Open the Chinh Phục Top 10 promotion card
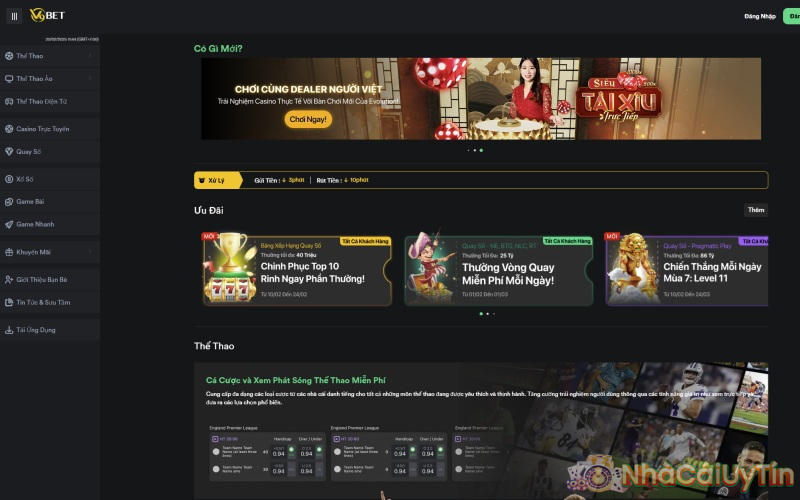Image resolution: width=800 pixels, height=500 pixels. (298, 270)
